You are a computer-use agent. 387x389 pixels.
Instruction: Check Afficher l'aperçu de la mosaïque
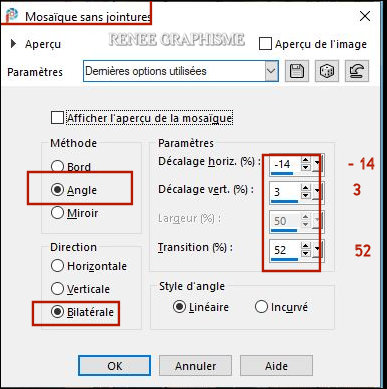tap(57, 118)
